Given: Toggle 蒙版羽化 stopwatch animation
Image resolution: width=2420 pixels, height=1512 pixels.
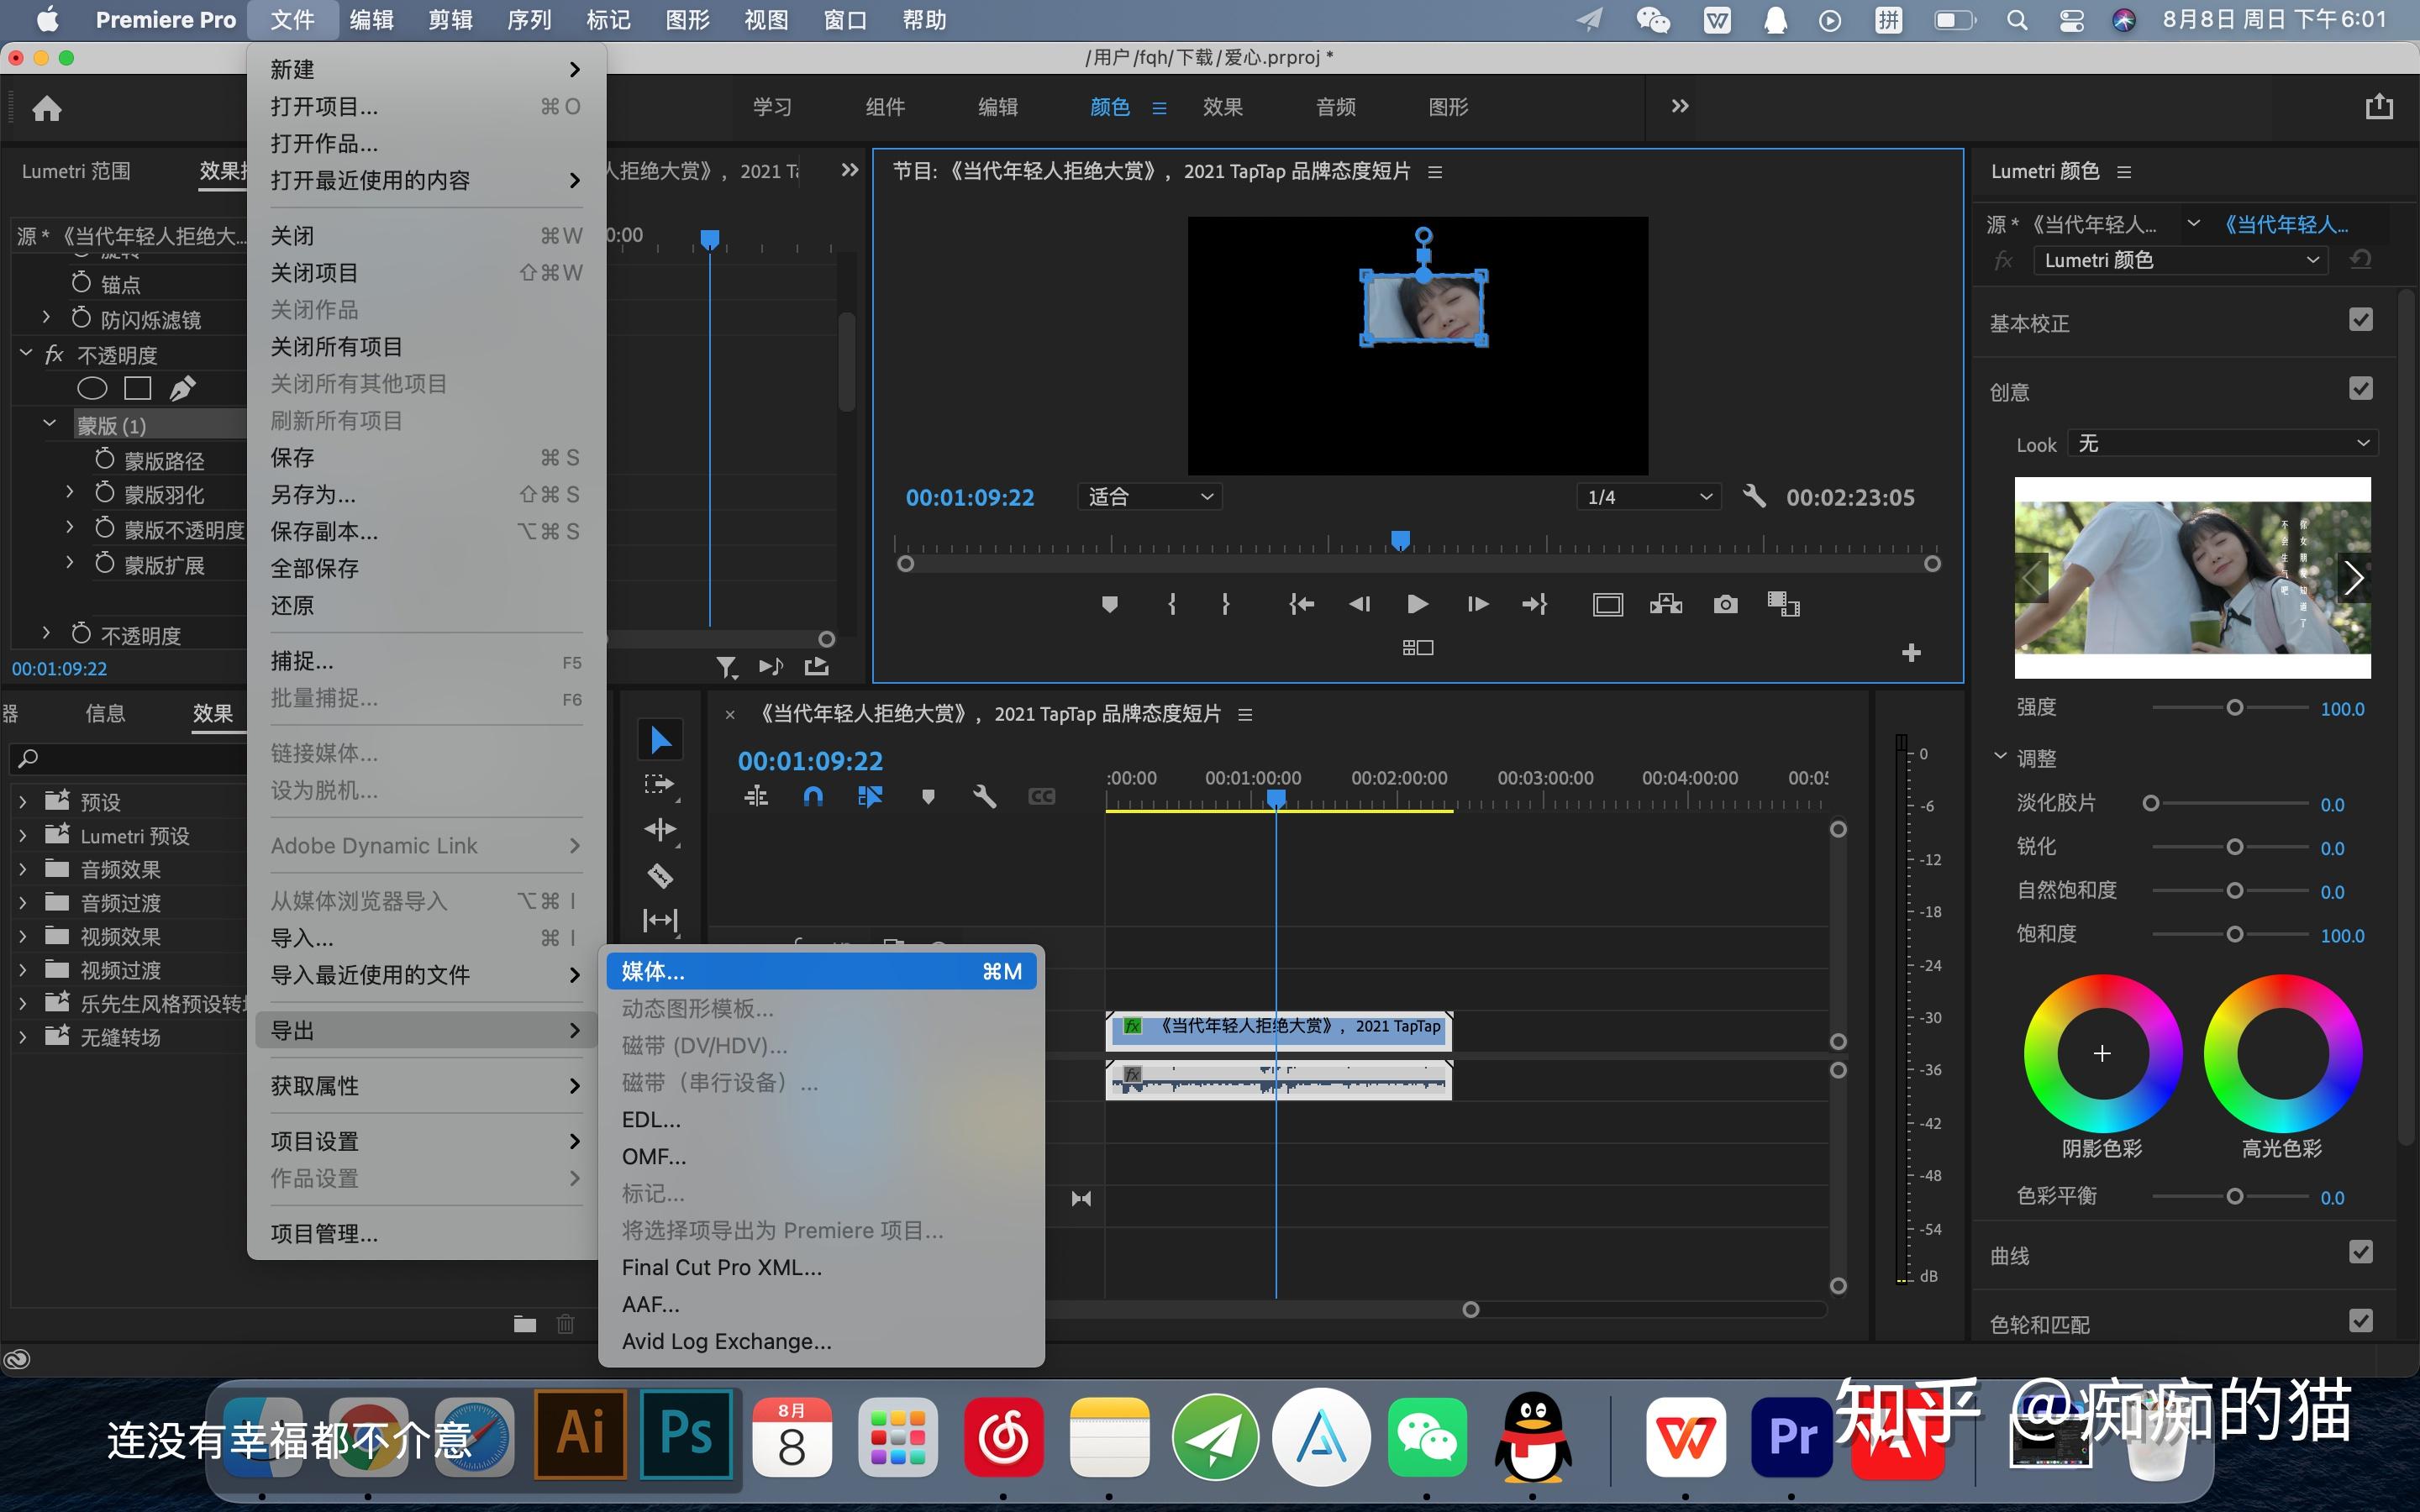Looking at the screenshot, I should (104, 493).
